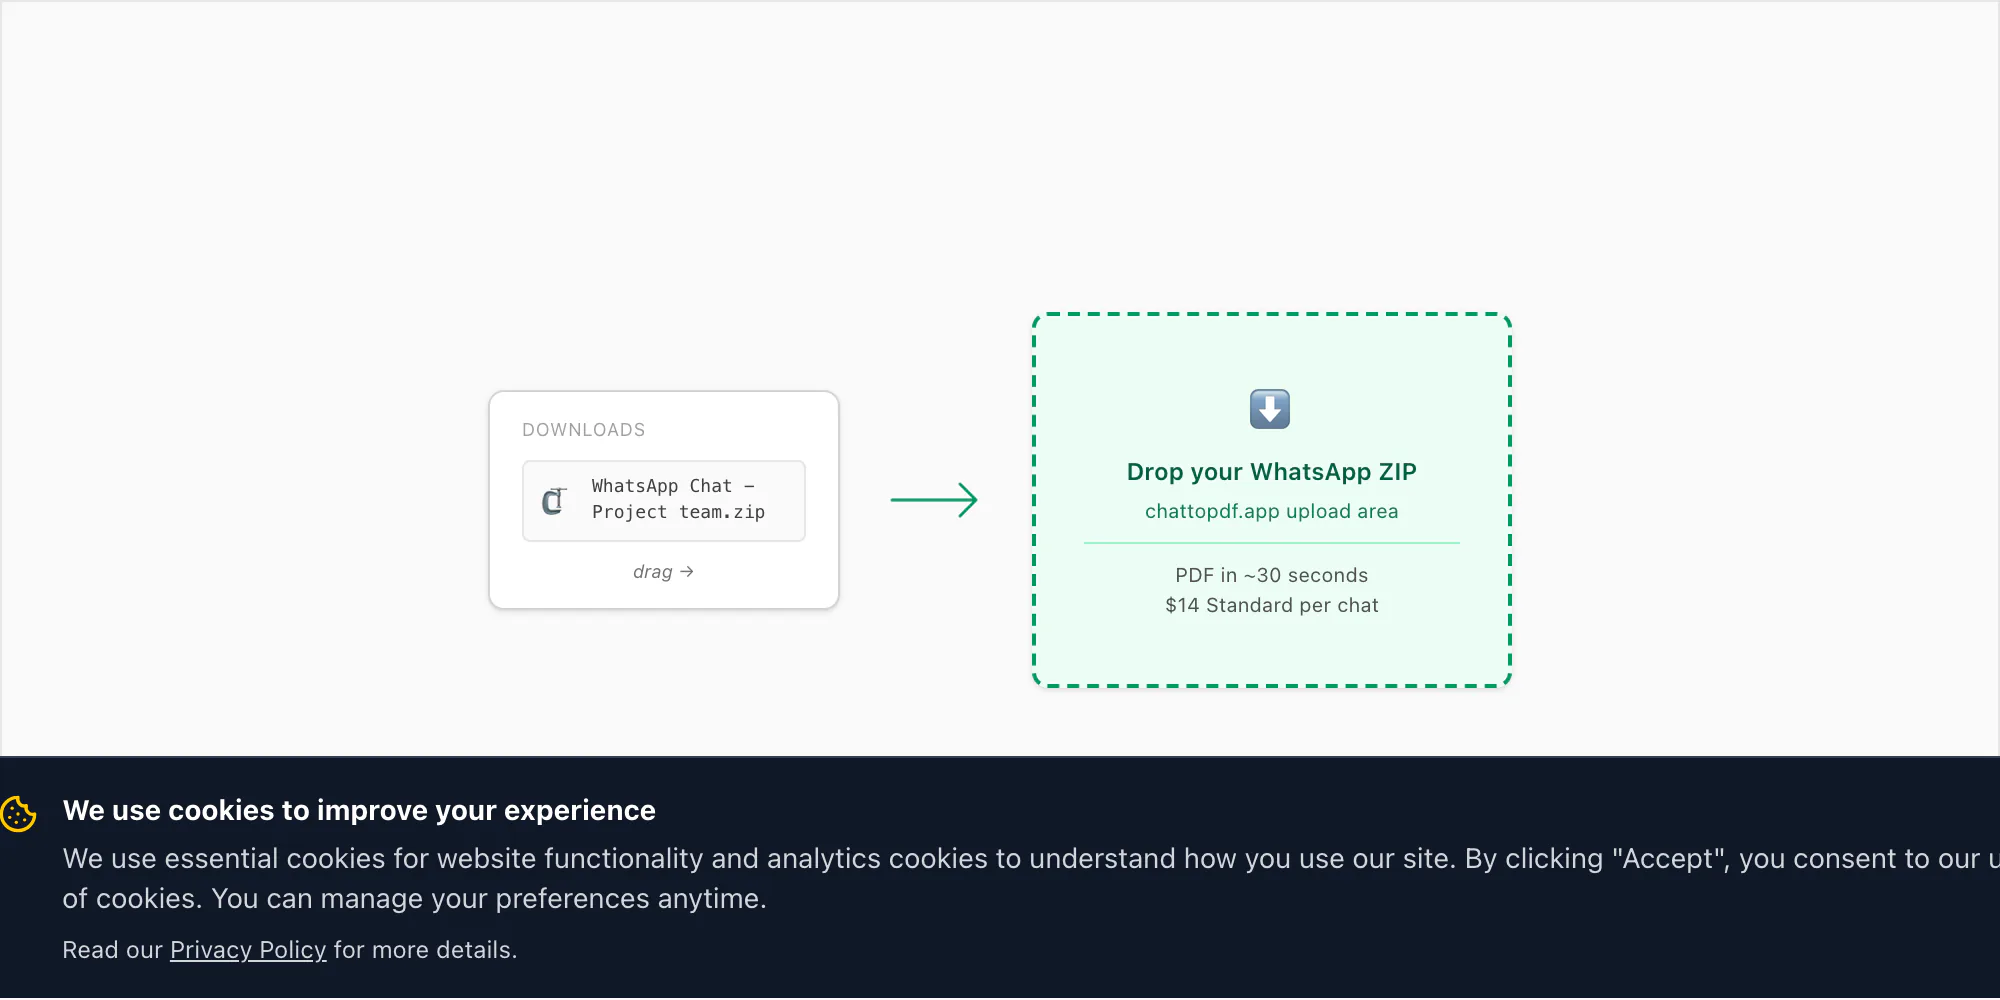2000x1000 pixels.
Task: Click the 'Drop your WhatsApp ZIP' heading
Action: pyautogui.click(x=1271, y=472)
